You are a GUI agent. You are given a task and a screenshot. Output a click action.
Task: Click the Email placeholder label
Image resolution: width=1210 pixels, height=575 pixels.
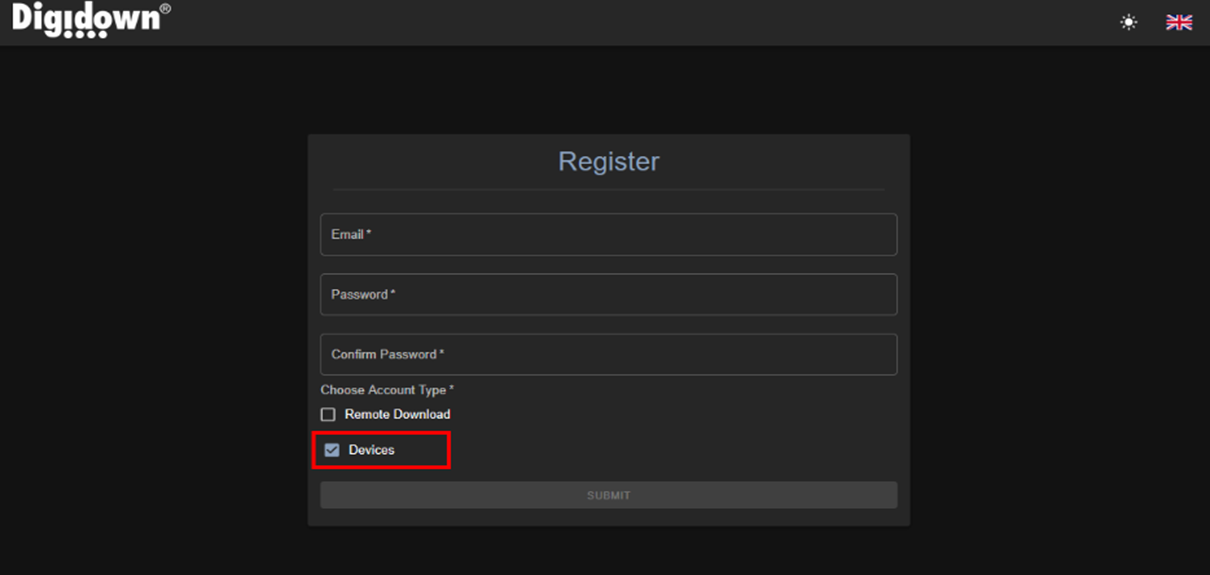[351, 234]
